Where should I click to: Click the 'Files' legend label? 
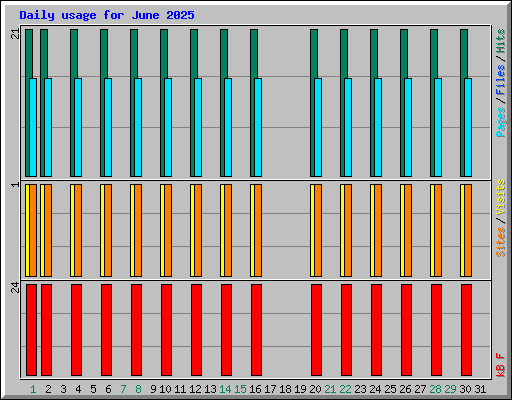click(501, 80)
